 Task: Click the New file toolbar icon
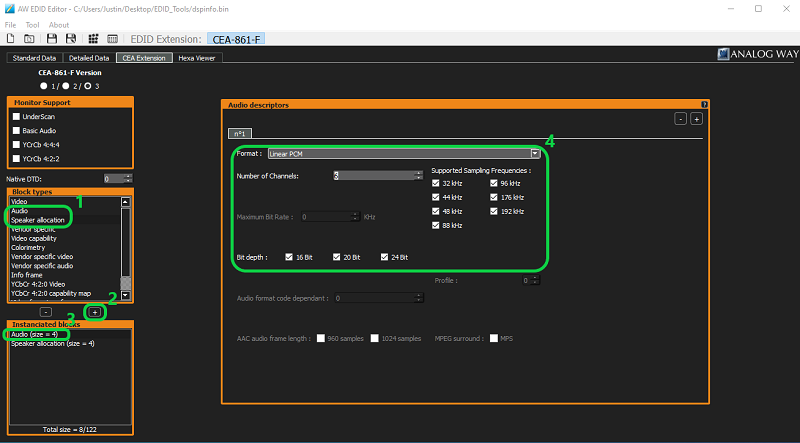coord(10,39)
